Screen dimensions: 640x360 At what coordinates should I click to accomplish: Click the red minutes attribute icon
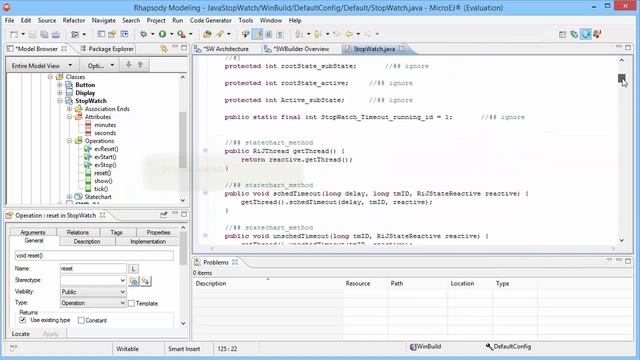[x=88, y=125]
